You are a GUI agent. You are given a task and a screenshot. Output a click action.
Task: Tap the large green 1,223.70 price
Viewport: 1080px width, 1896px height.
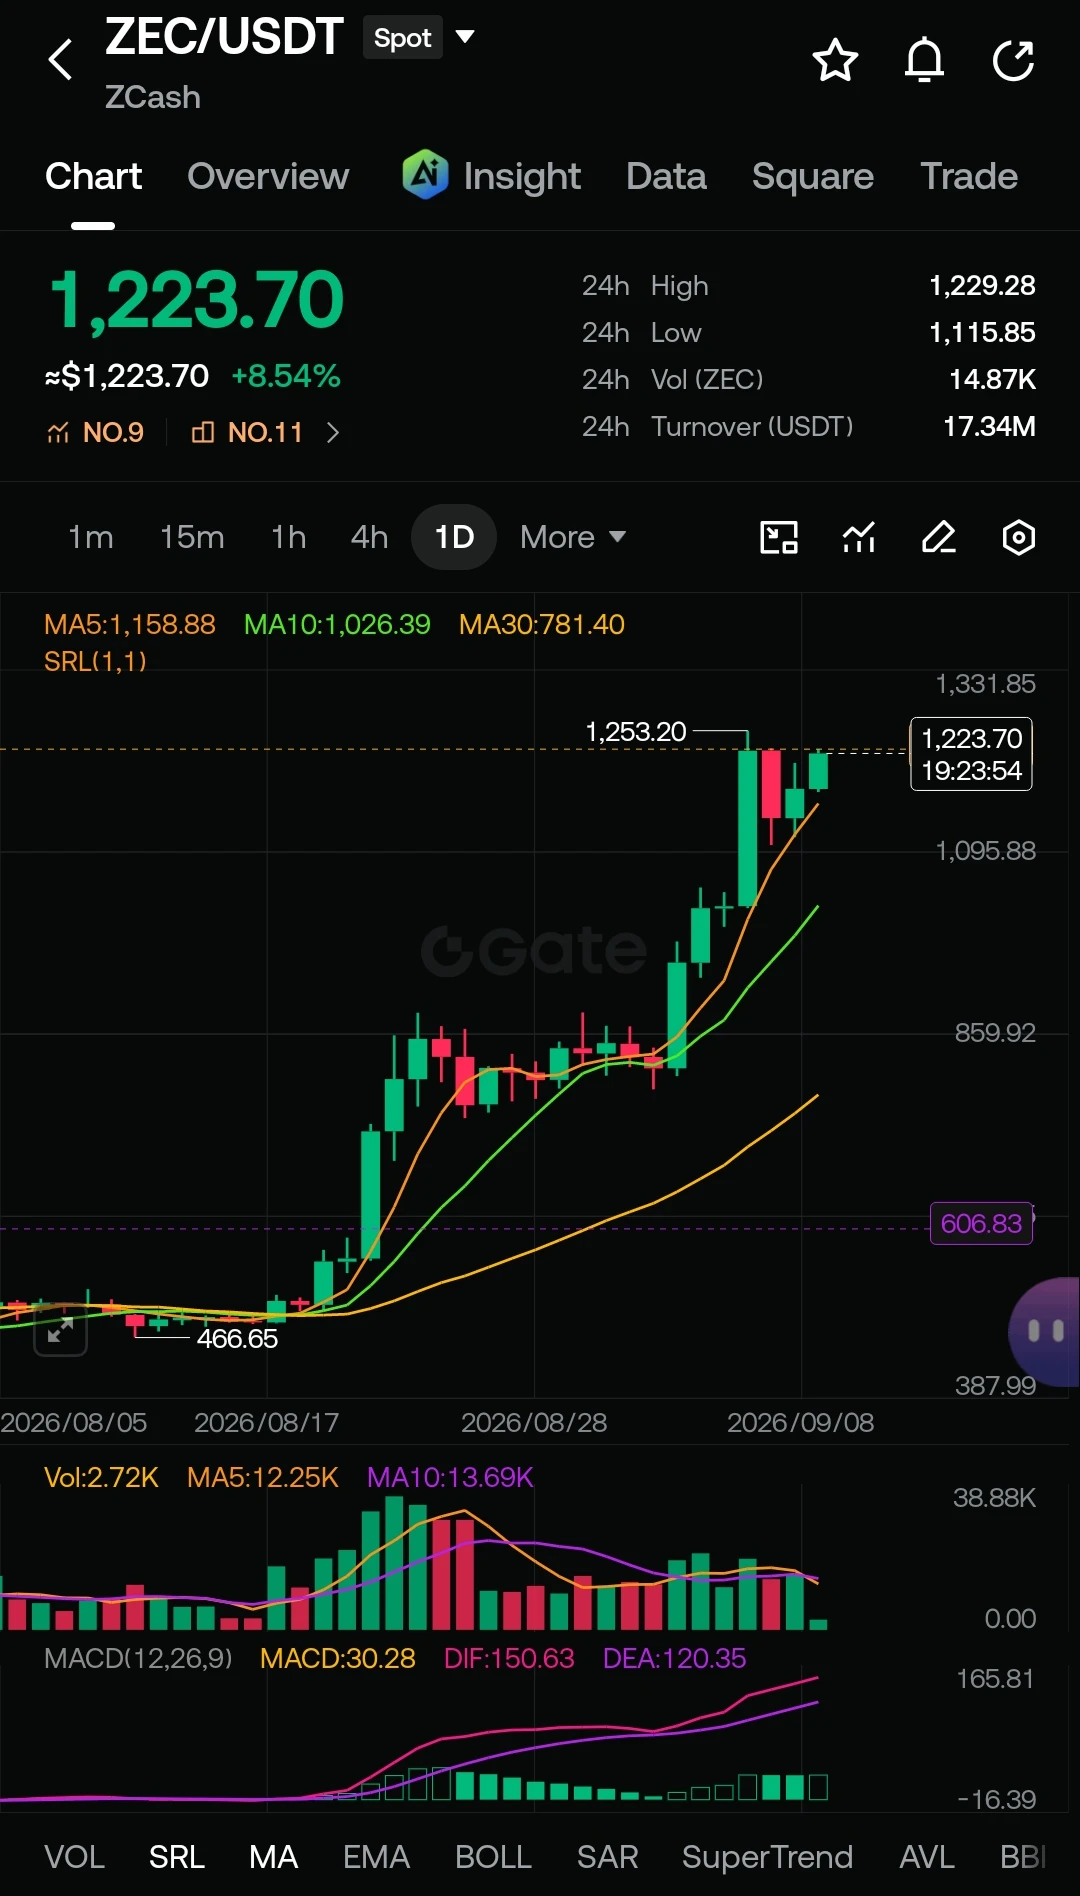196,299
